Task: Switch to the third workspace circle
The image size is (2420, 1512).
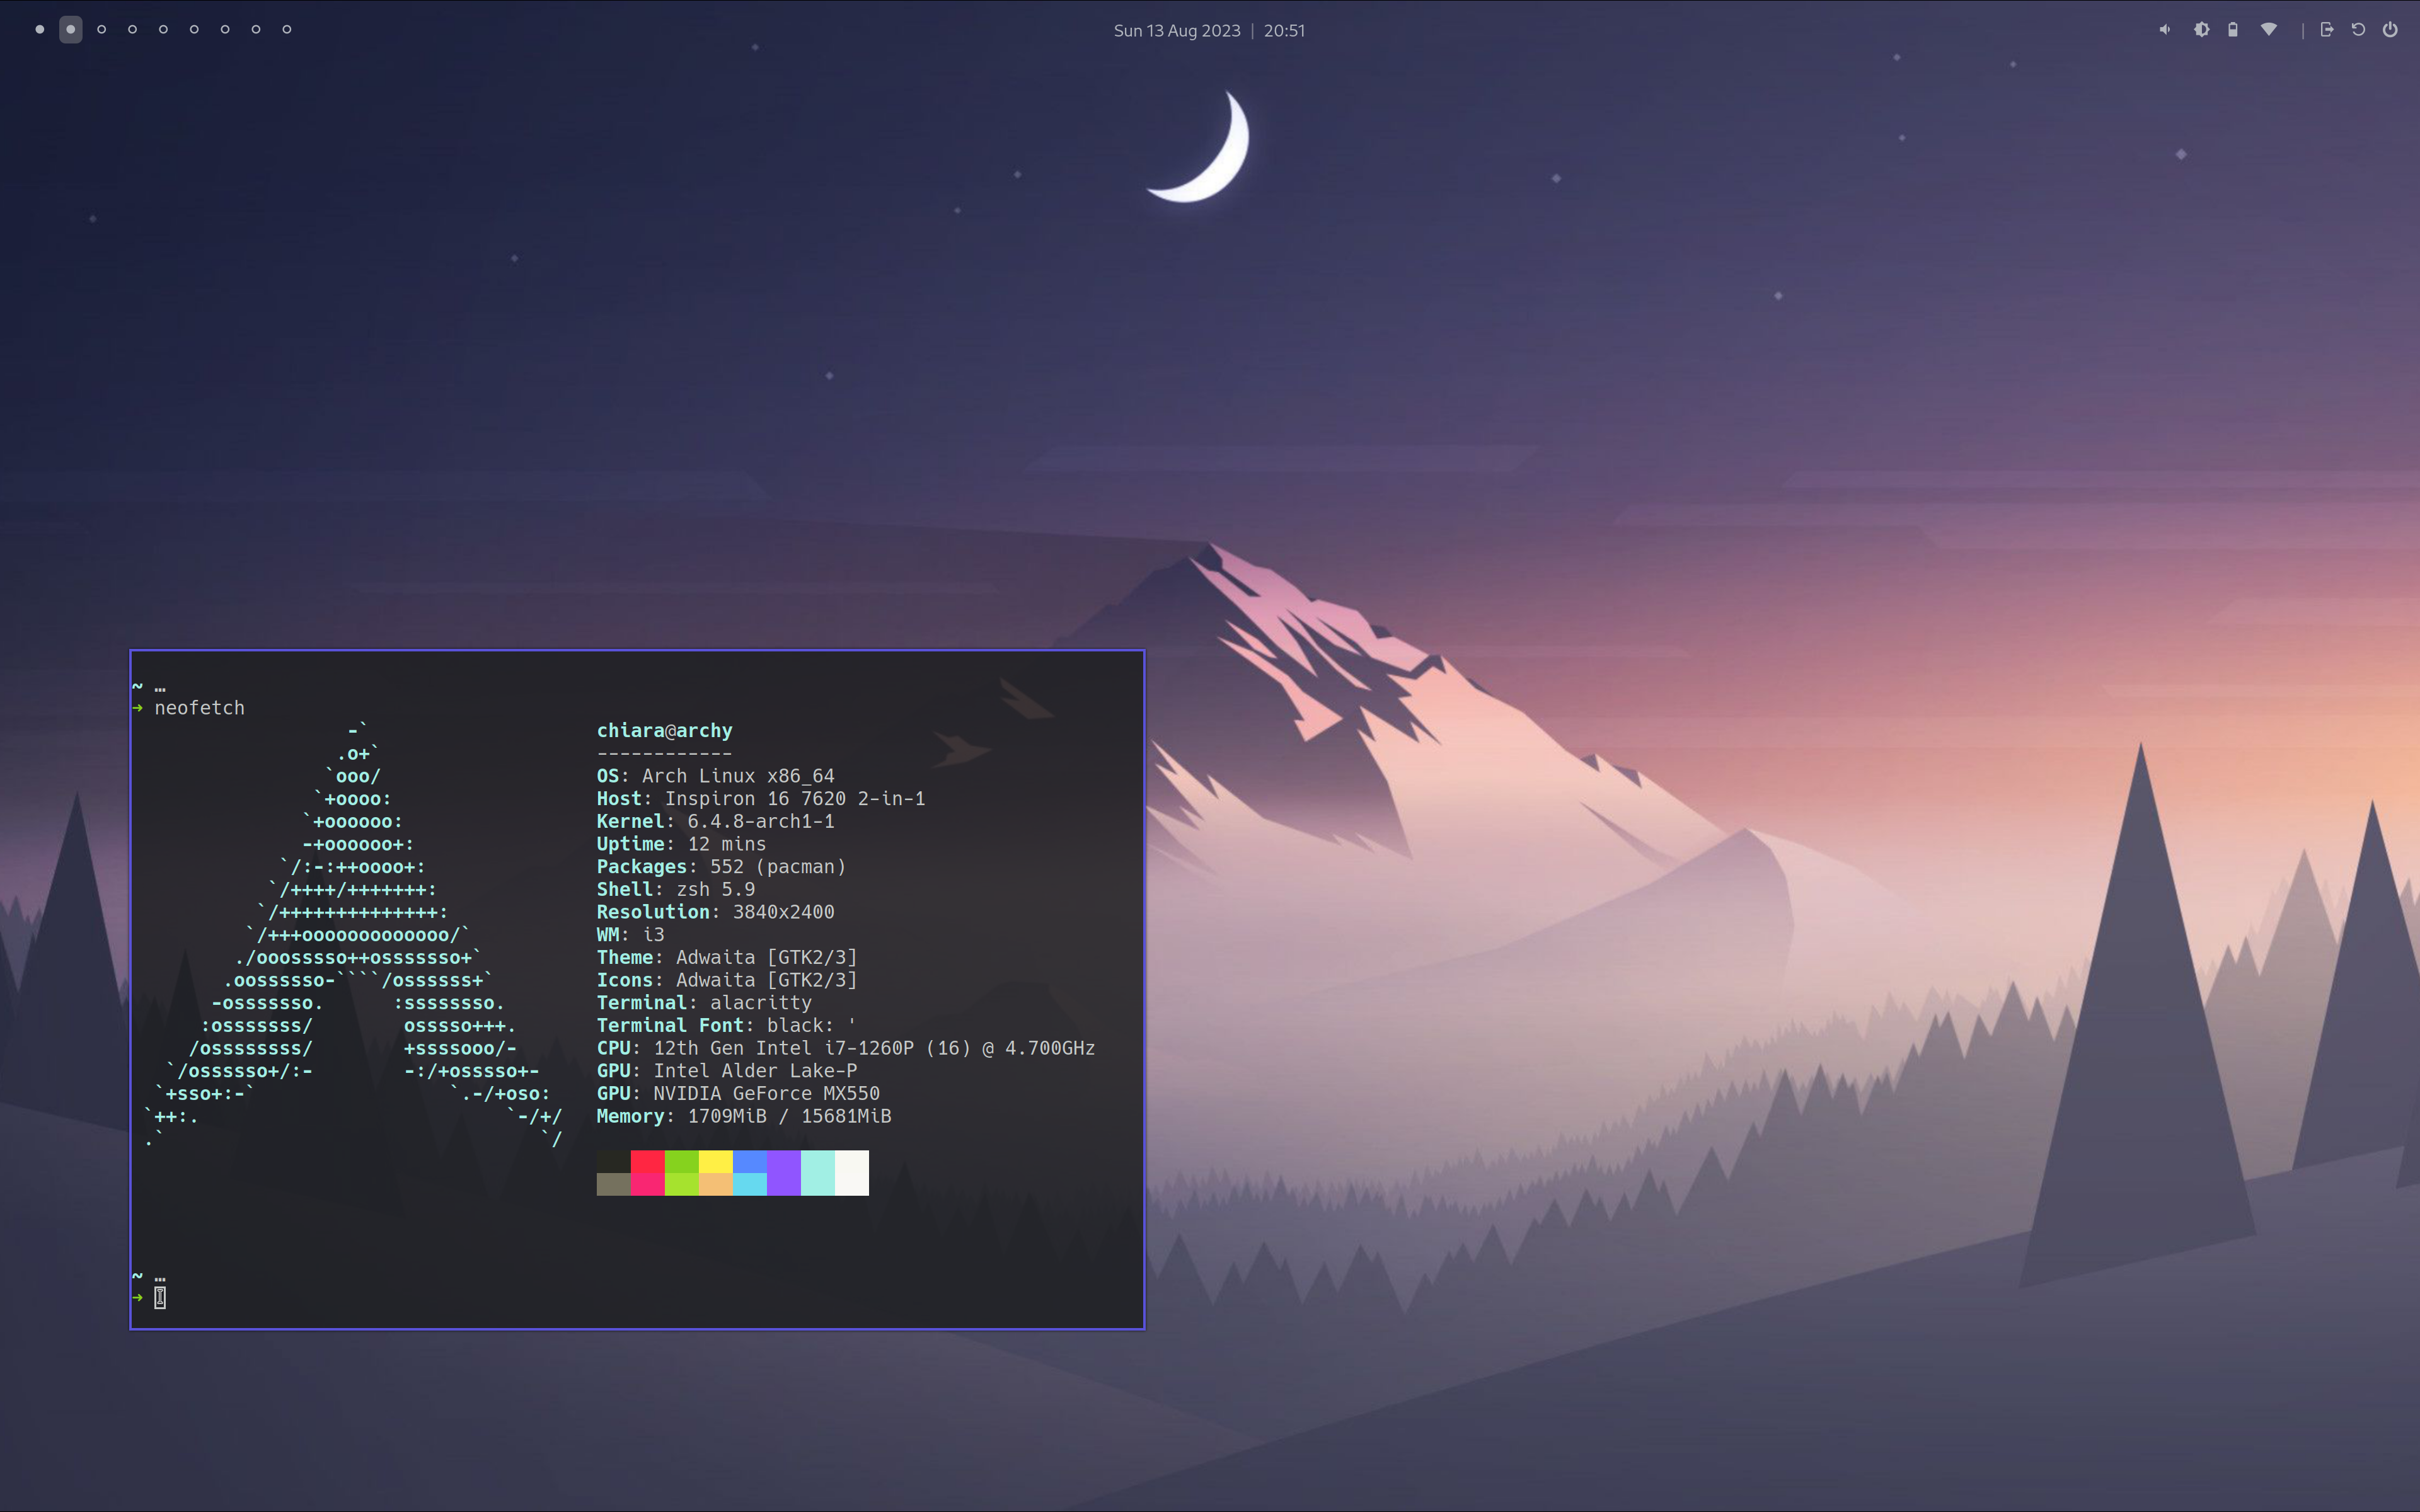Action: [102, 30]
